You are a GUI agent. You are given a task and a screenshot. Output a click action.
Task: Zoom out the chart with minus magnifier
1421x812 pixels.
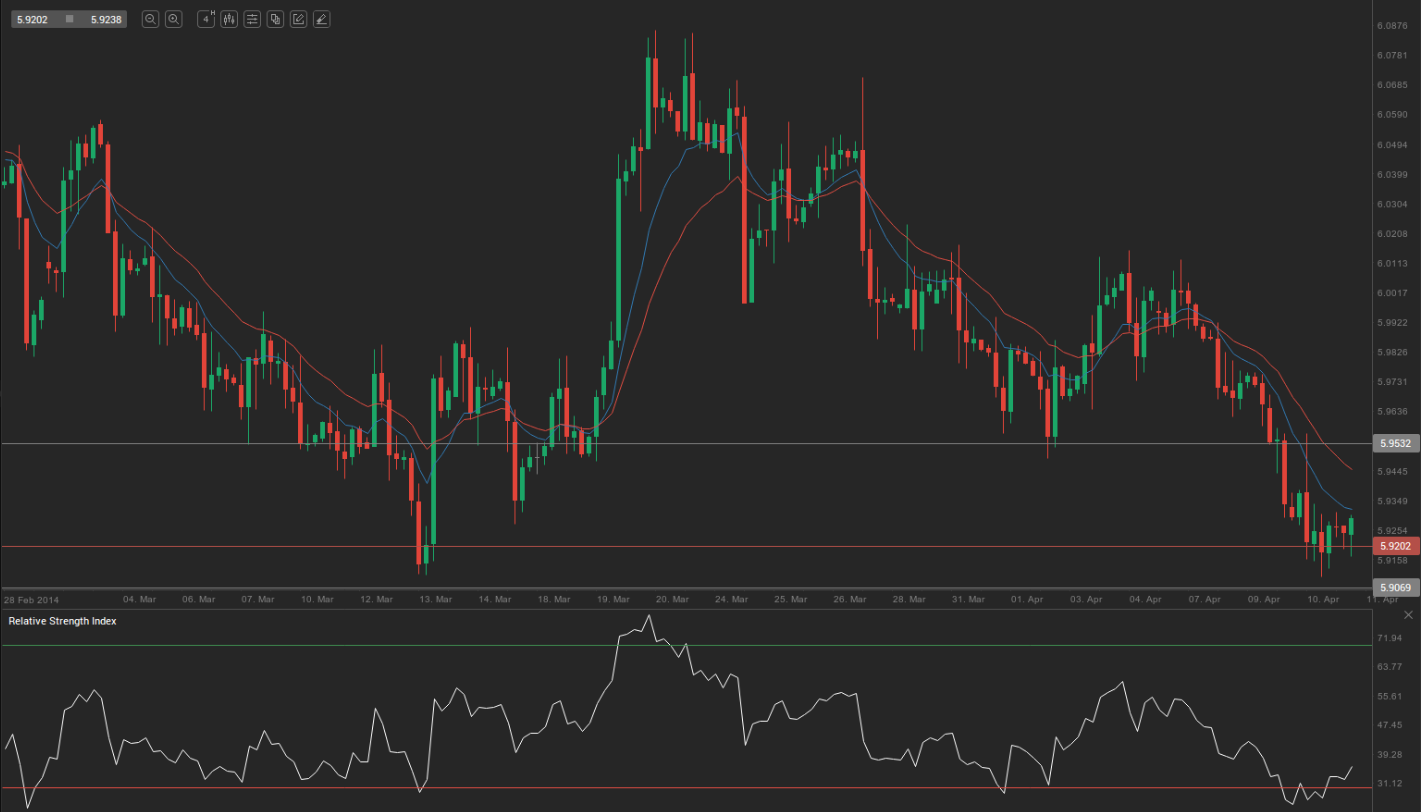[x=150, y=19]
